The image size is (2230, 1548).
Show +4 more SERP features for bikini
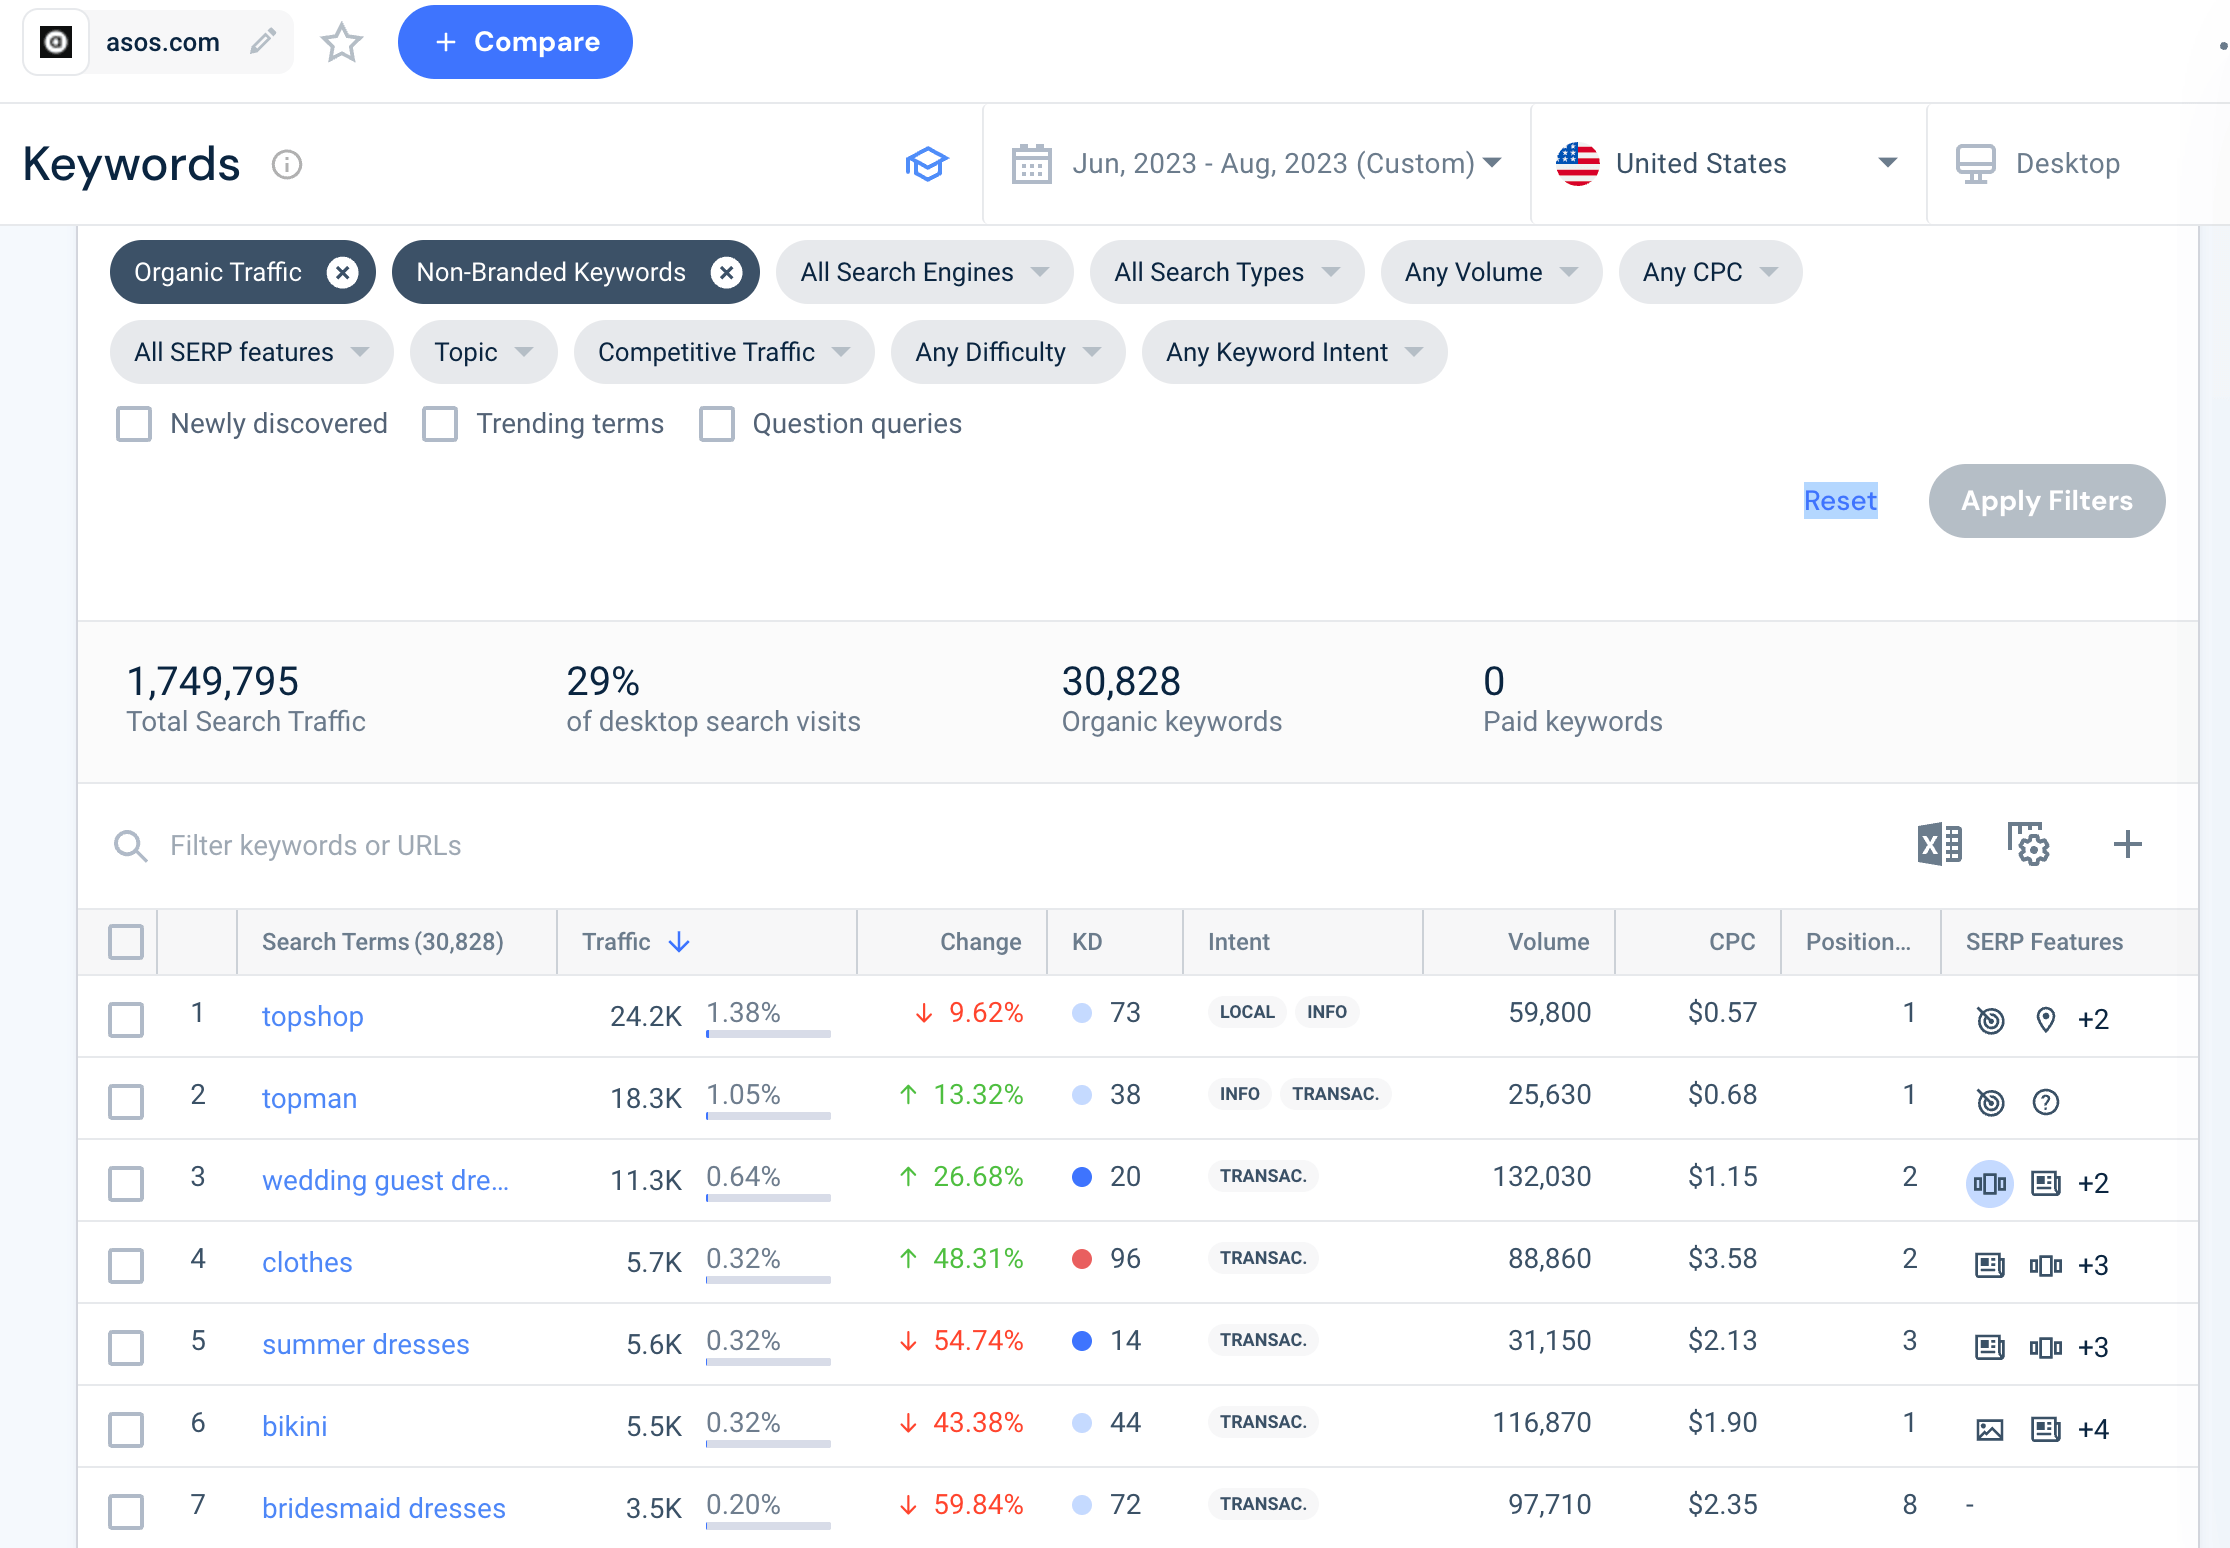point(2093,1430)
